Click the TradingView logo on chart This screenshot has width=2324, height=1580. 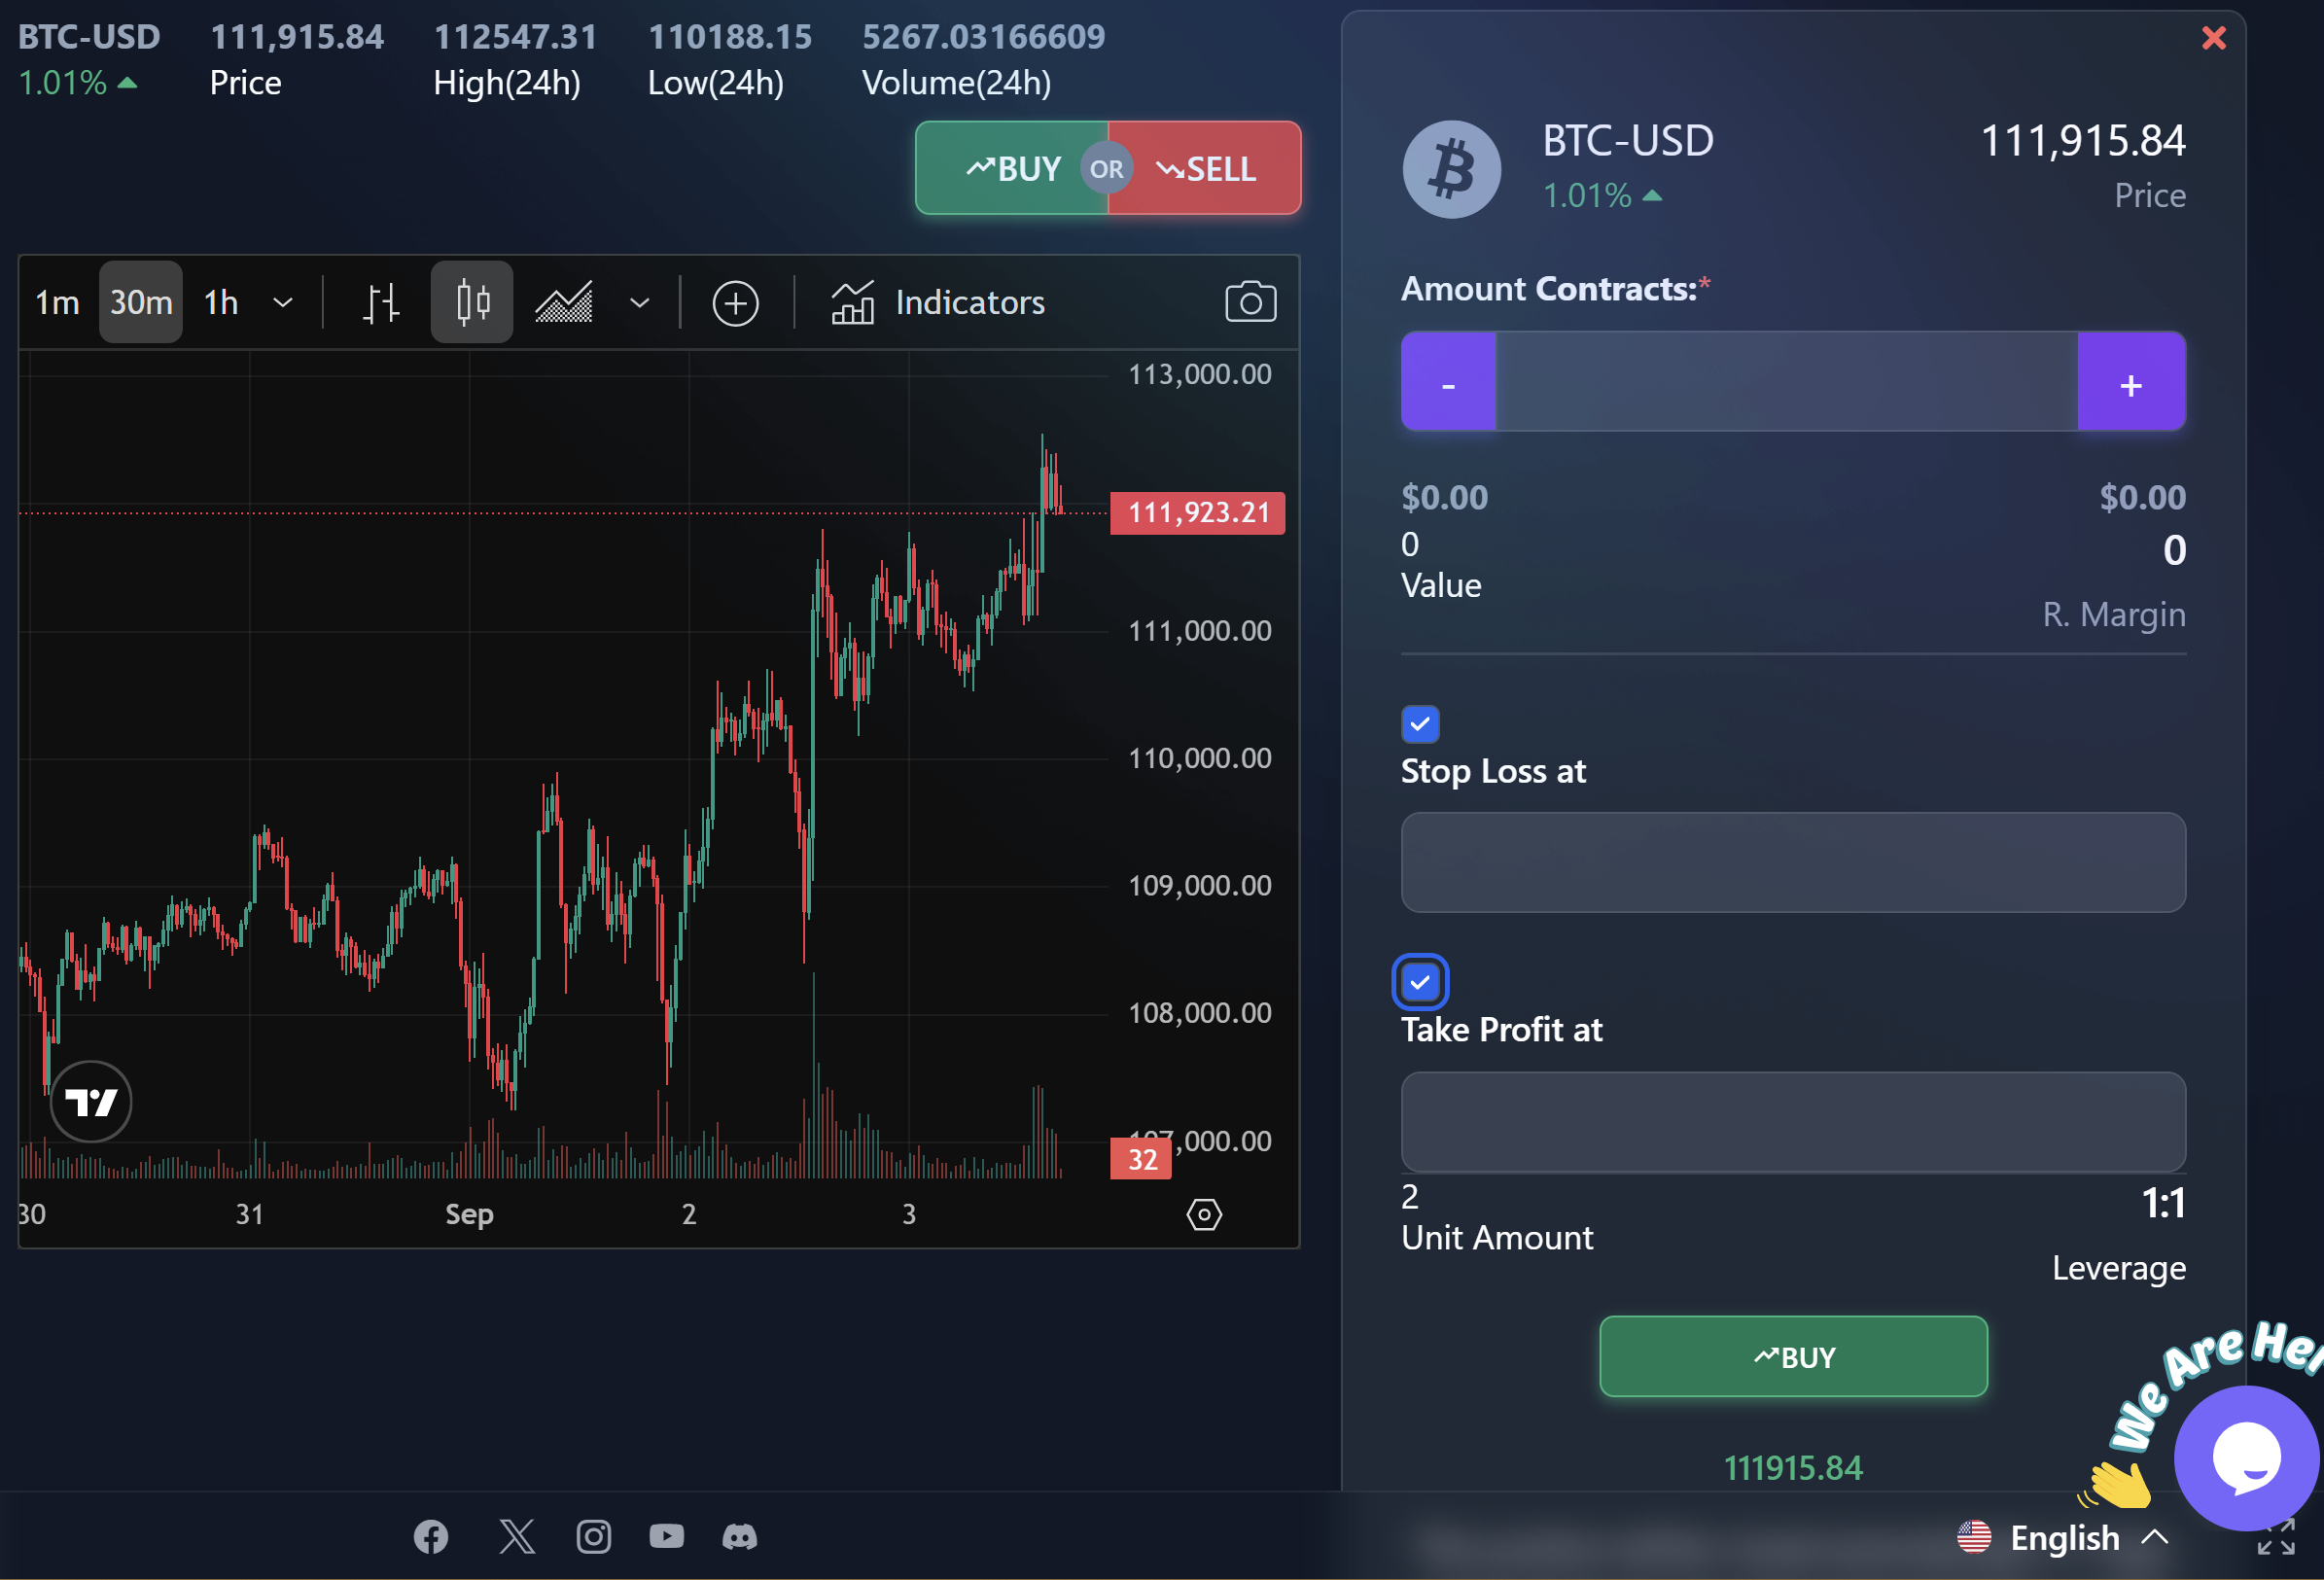(x=91, y=1101)
